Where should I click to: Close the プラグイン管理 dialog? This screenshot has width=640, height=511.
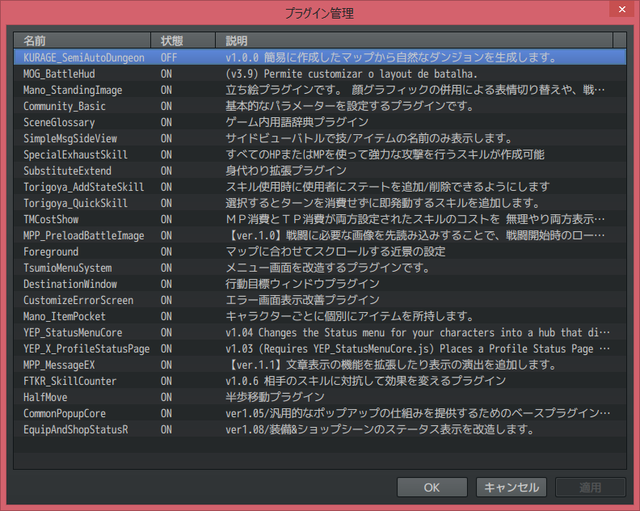coord(622,9)
